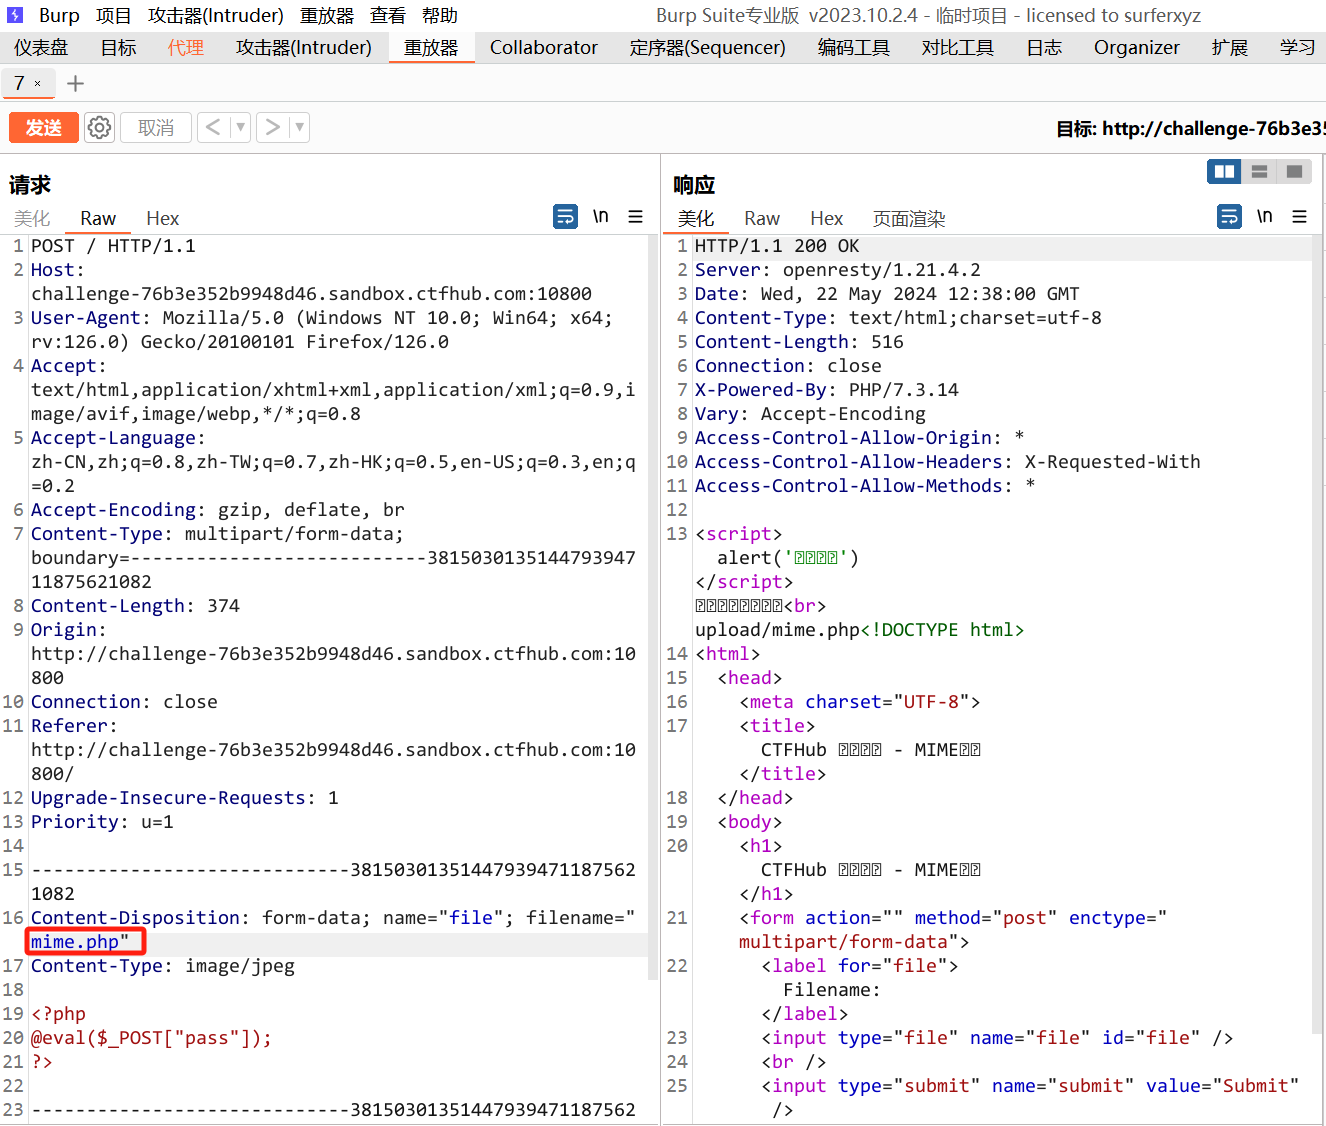The height and width of the screenshot is (1126, 1326).
Task: Toggle word wrap in response panel
Action: pos(1229,216)
